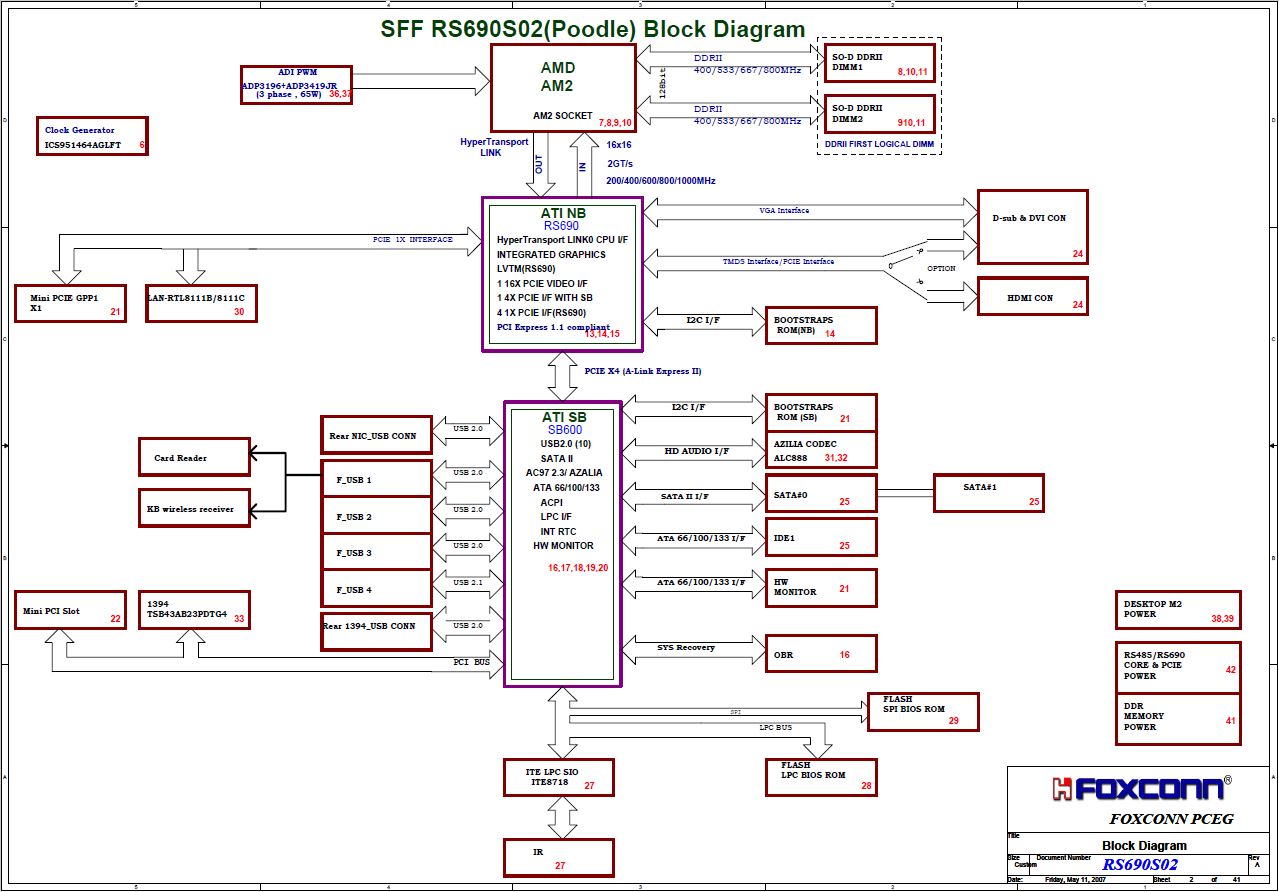This screenshot has height=892, width=1279.
Task: Select the IDE1 block
Action: tap(821, 537)
